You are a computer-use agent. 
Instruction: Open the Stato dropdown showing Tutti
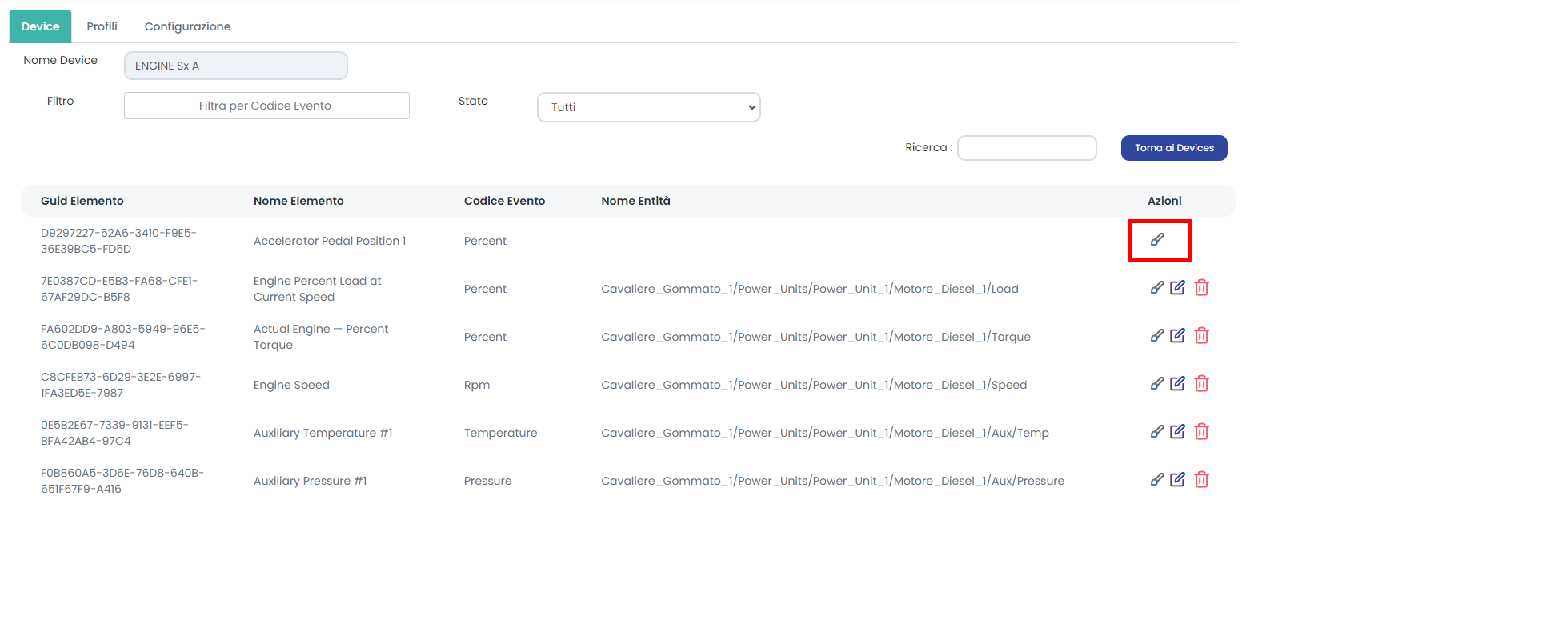coord(648,107)
